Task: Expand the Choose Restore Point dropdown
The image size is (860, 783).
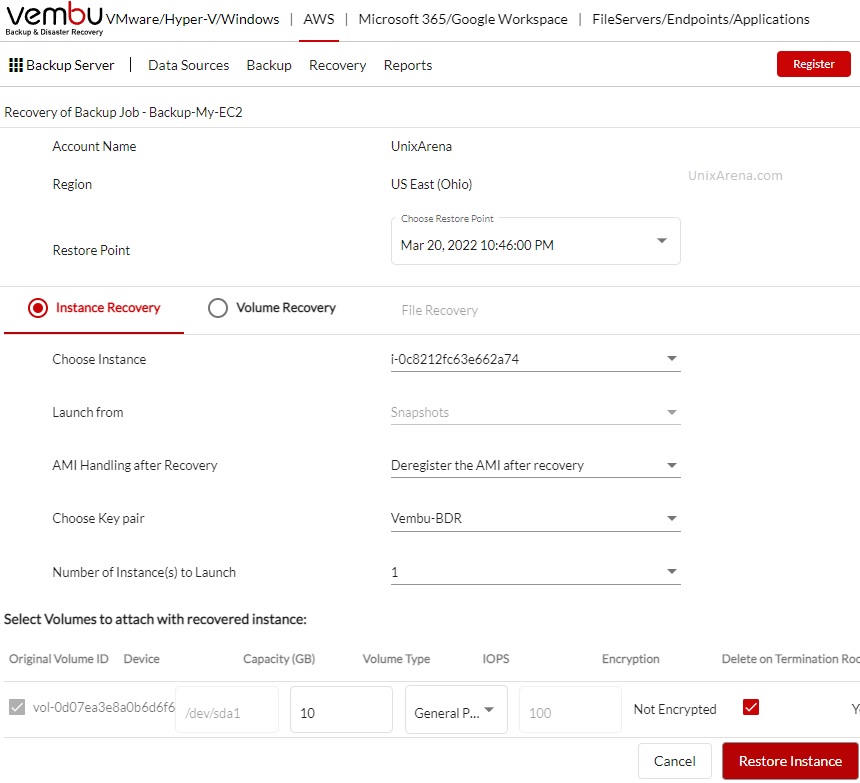Action: [x=535, y=242]
